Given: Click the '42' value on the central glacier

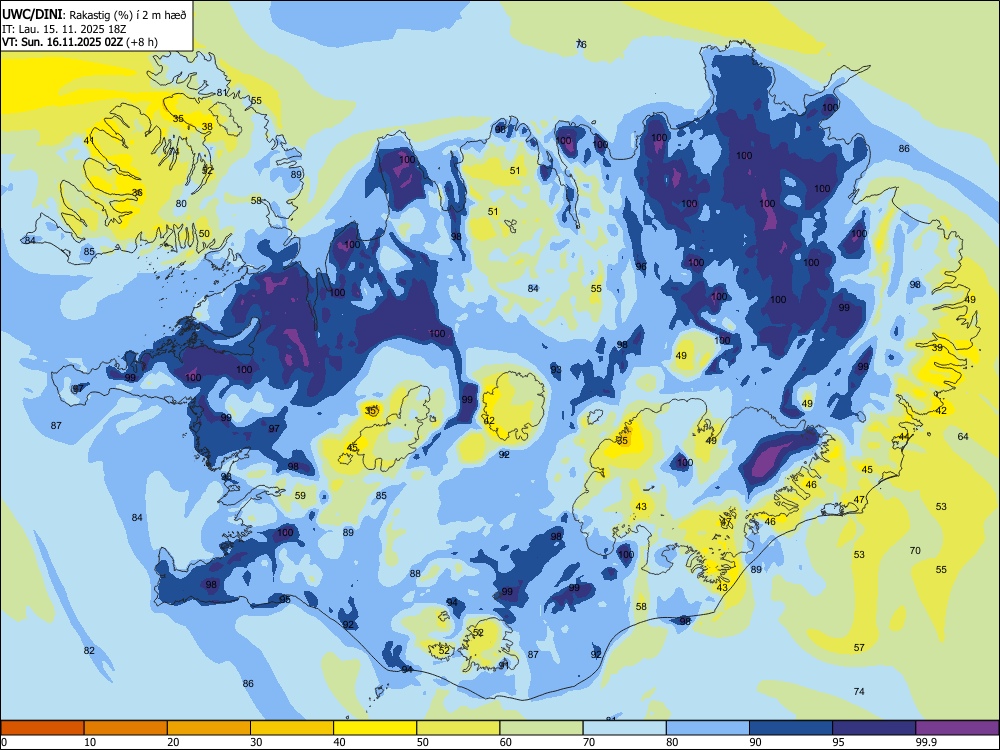Looking at the screenshot, I should (489, 421).
